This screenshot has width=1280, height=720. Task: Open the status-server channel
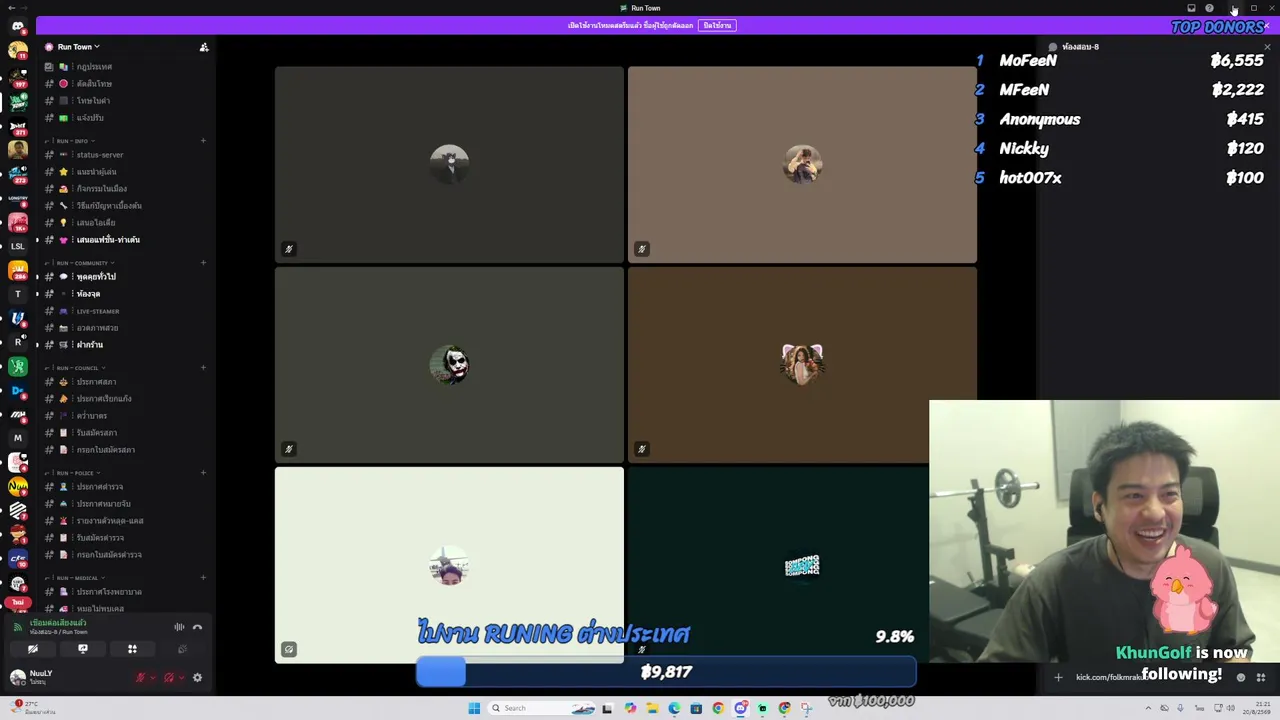point(124,155)
